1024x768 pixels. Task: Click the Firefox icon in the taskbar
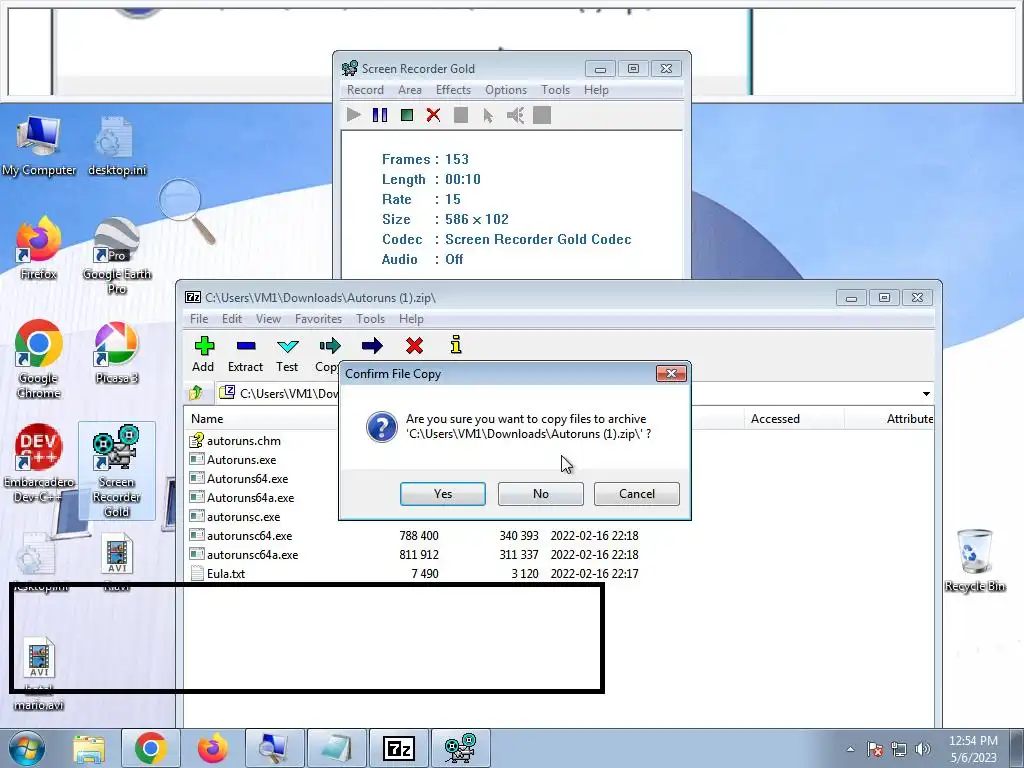213,748
